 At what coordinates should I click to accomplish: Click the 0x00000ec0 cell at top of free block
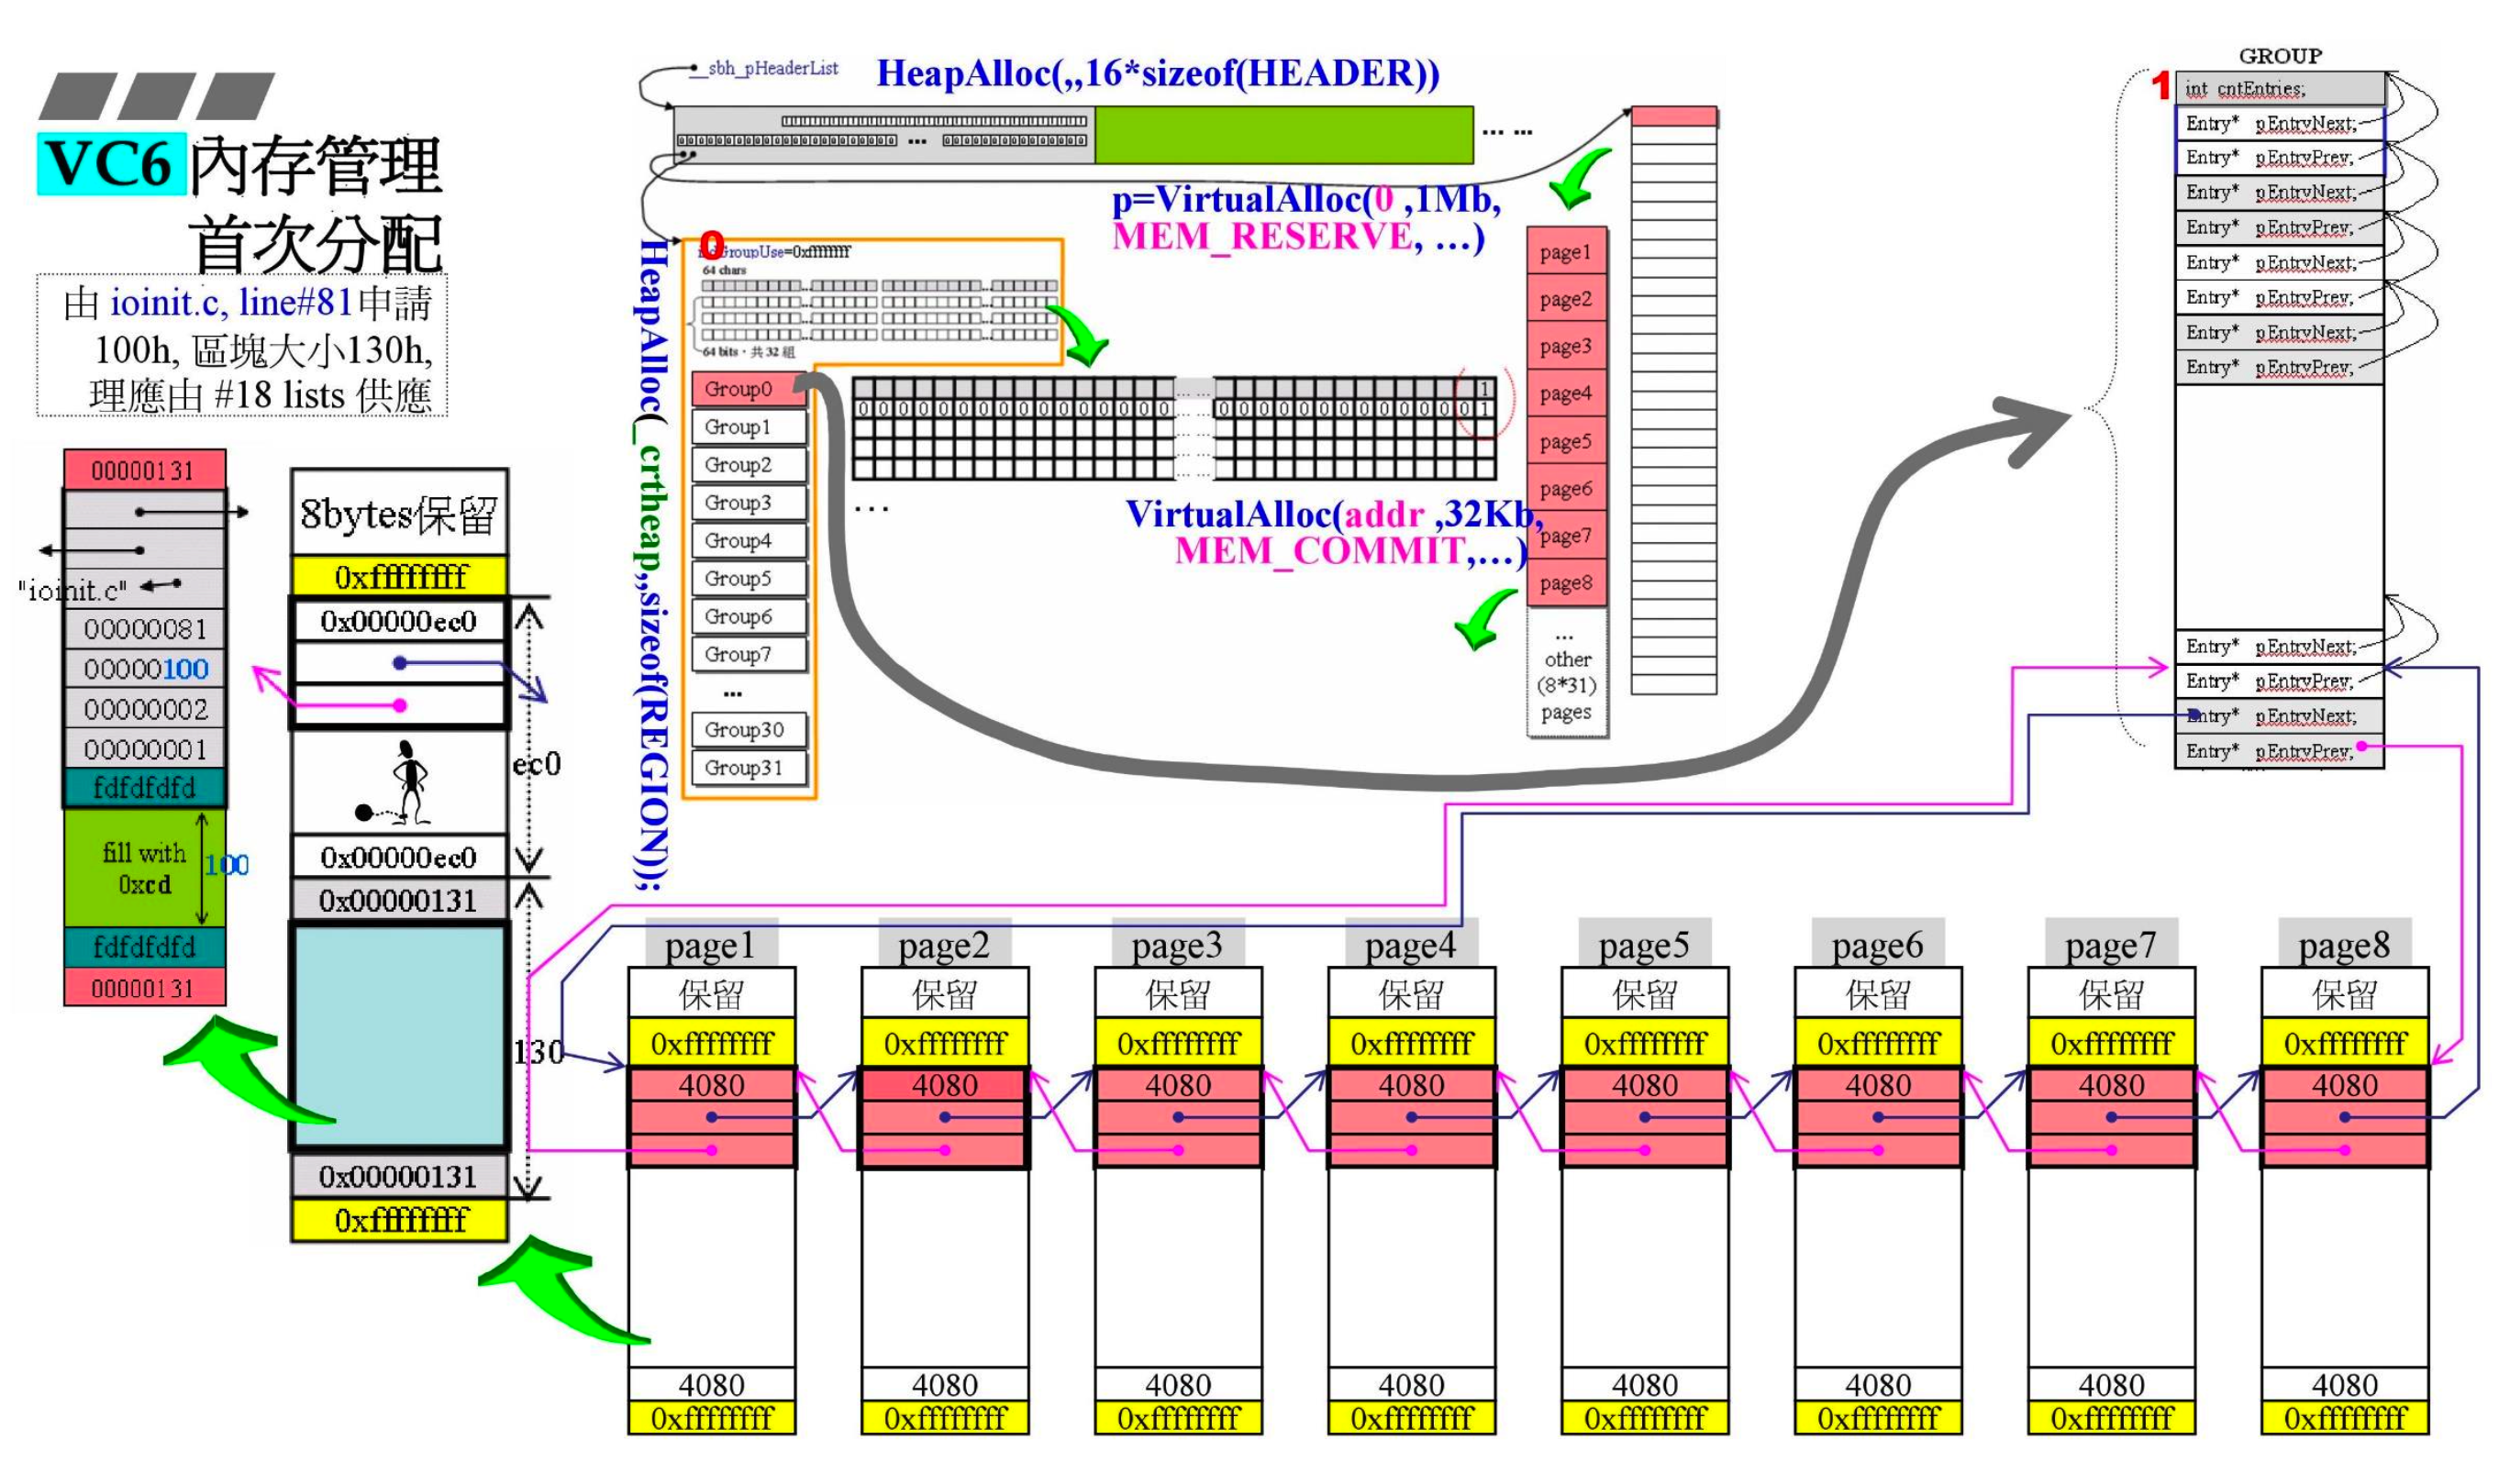399,621
